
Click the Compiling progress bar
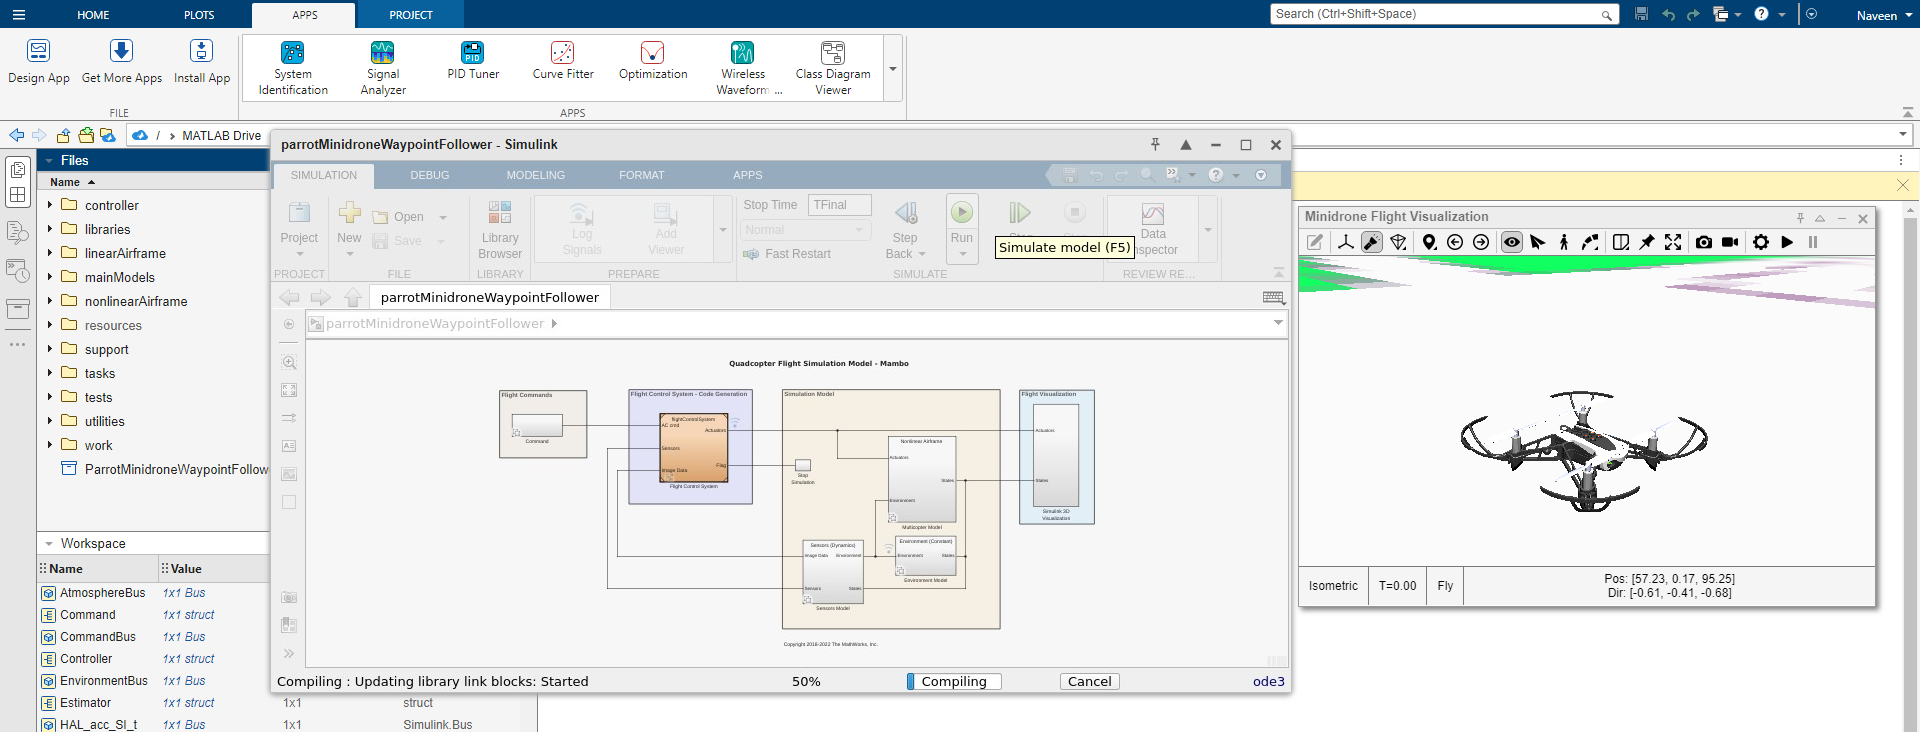pos(953,681)
